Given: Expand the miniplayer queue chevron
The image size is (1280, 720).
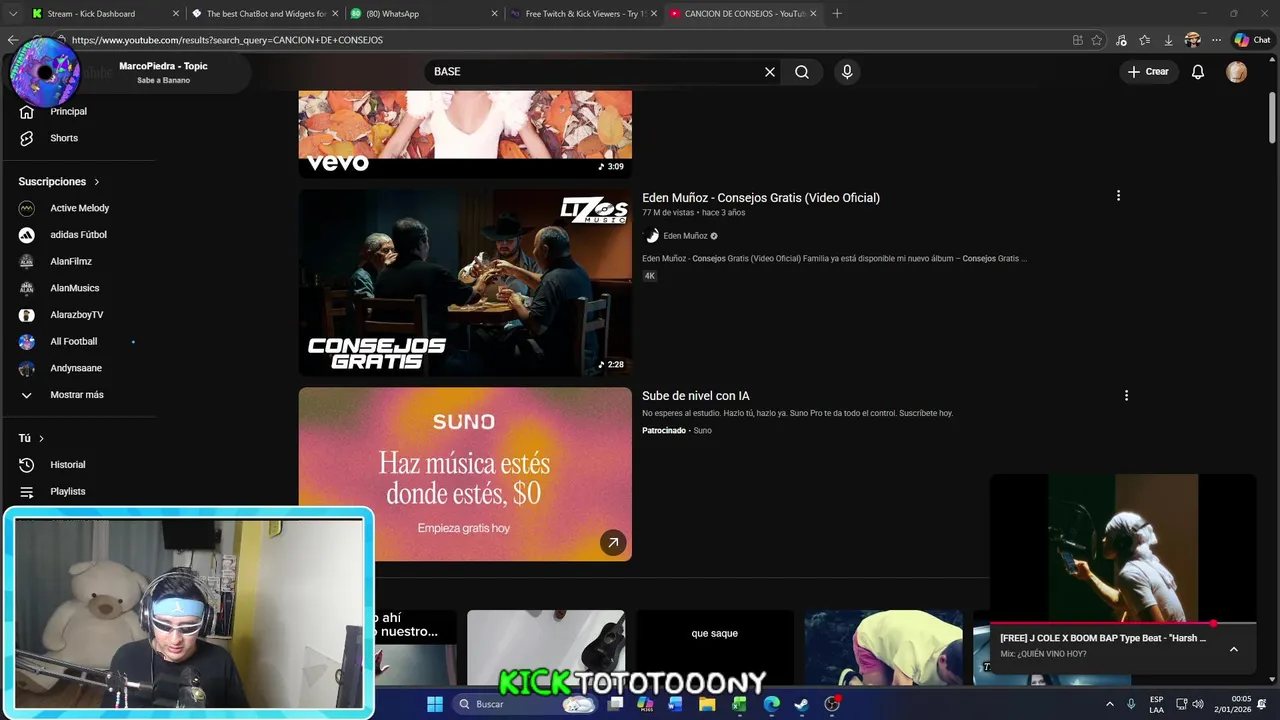Looking at the screenshot, I should [1234, 649].
